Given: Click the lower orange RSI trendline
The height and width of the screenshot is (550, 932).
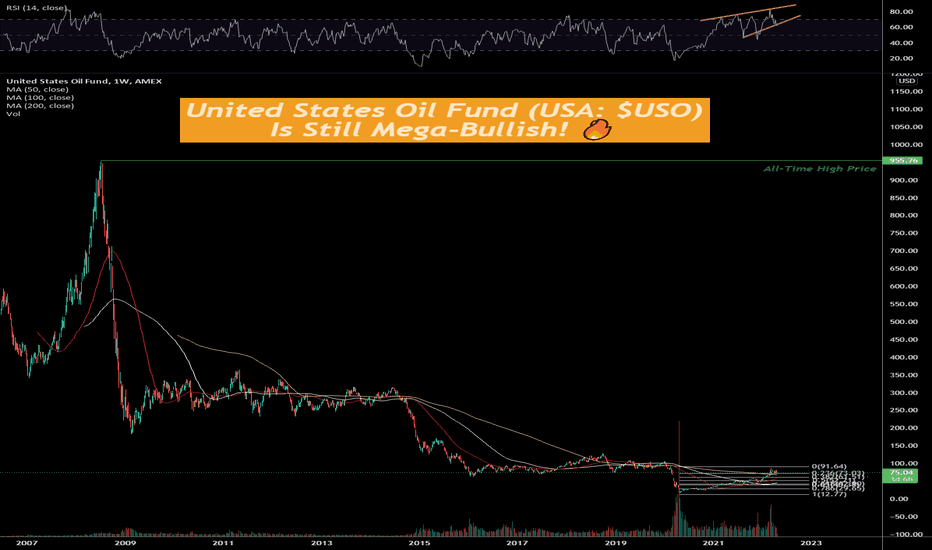Looking at the screenshot, I should (x=772, y=27).
